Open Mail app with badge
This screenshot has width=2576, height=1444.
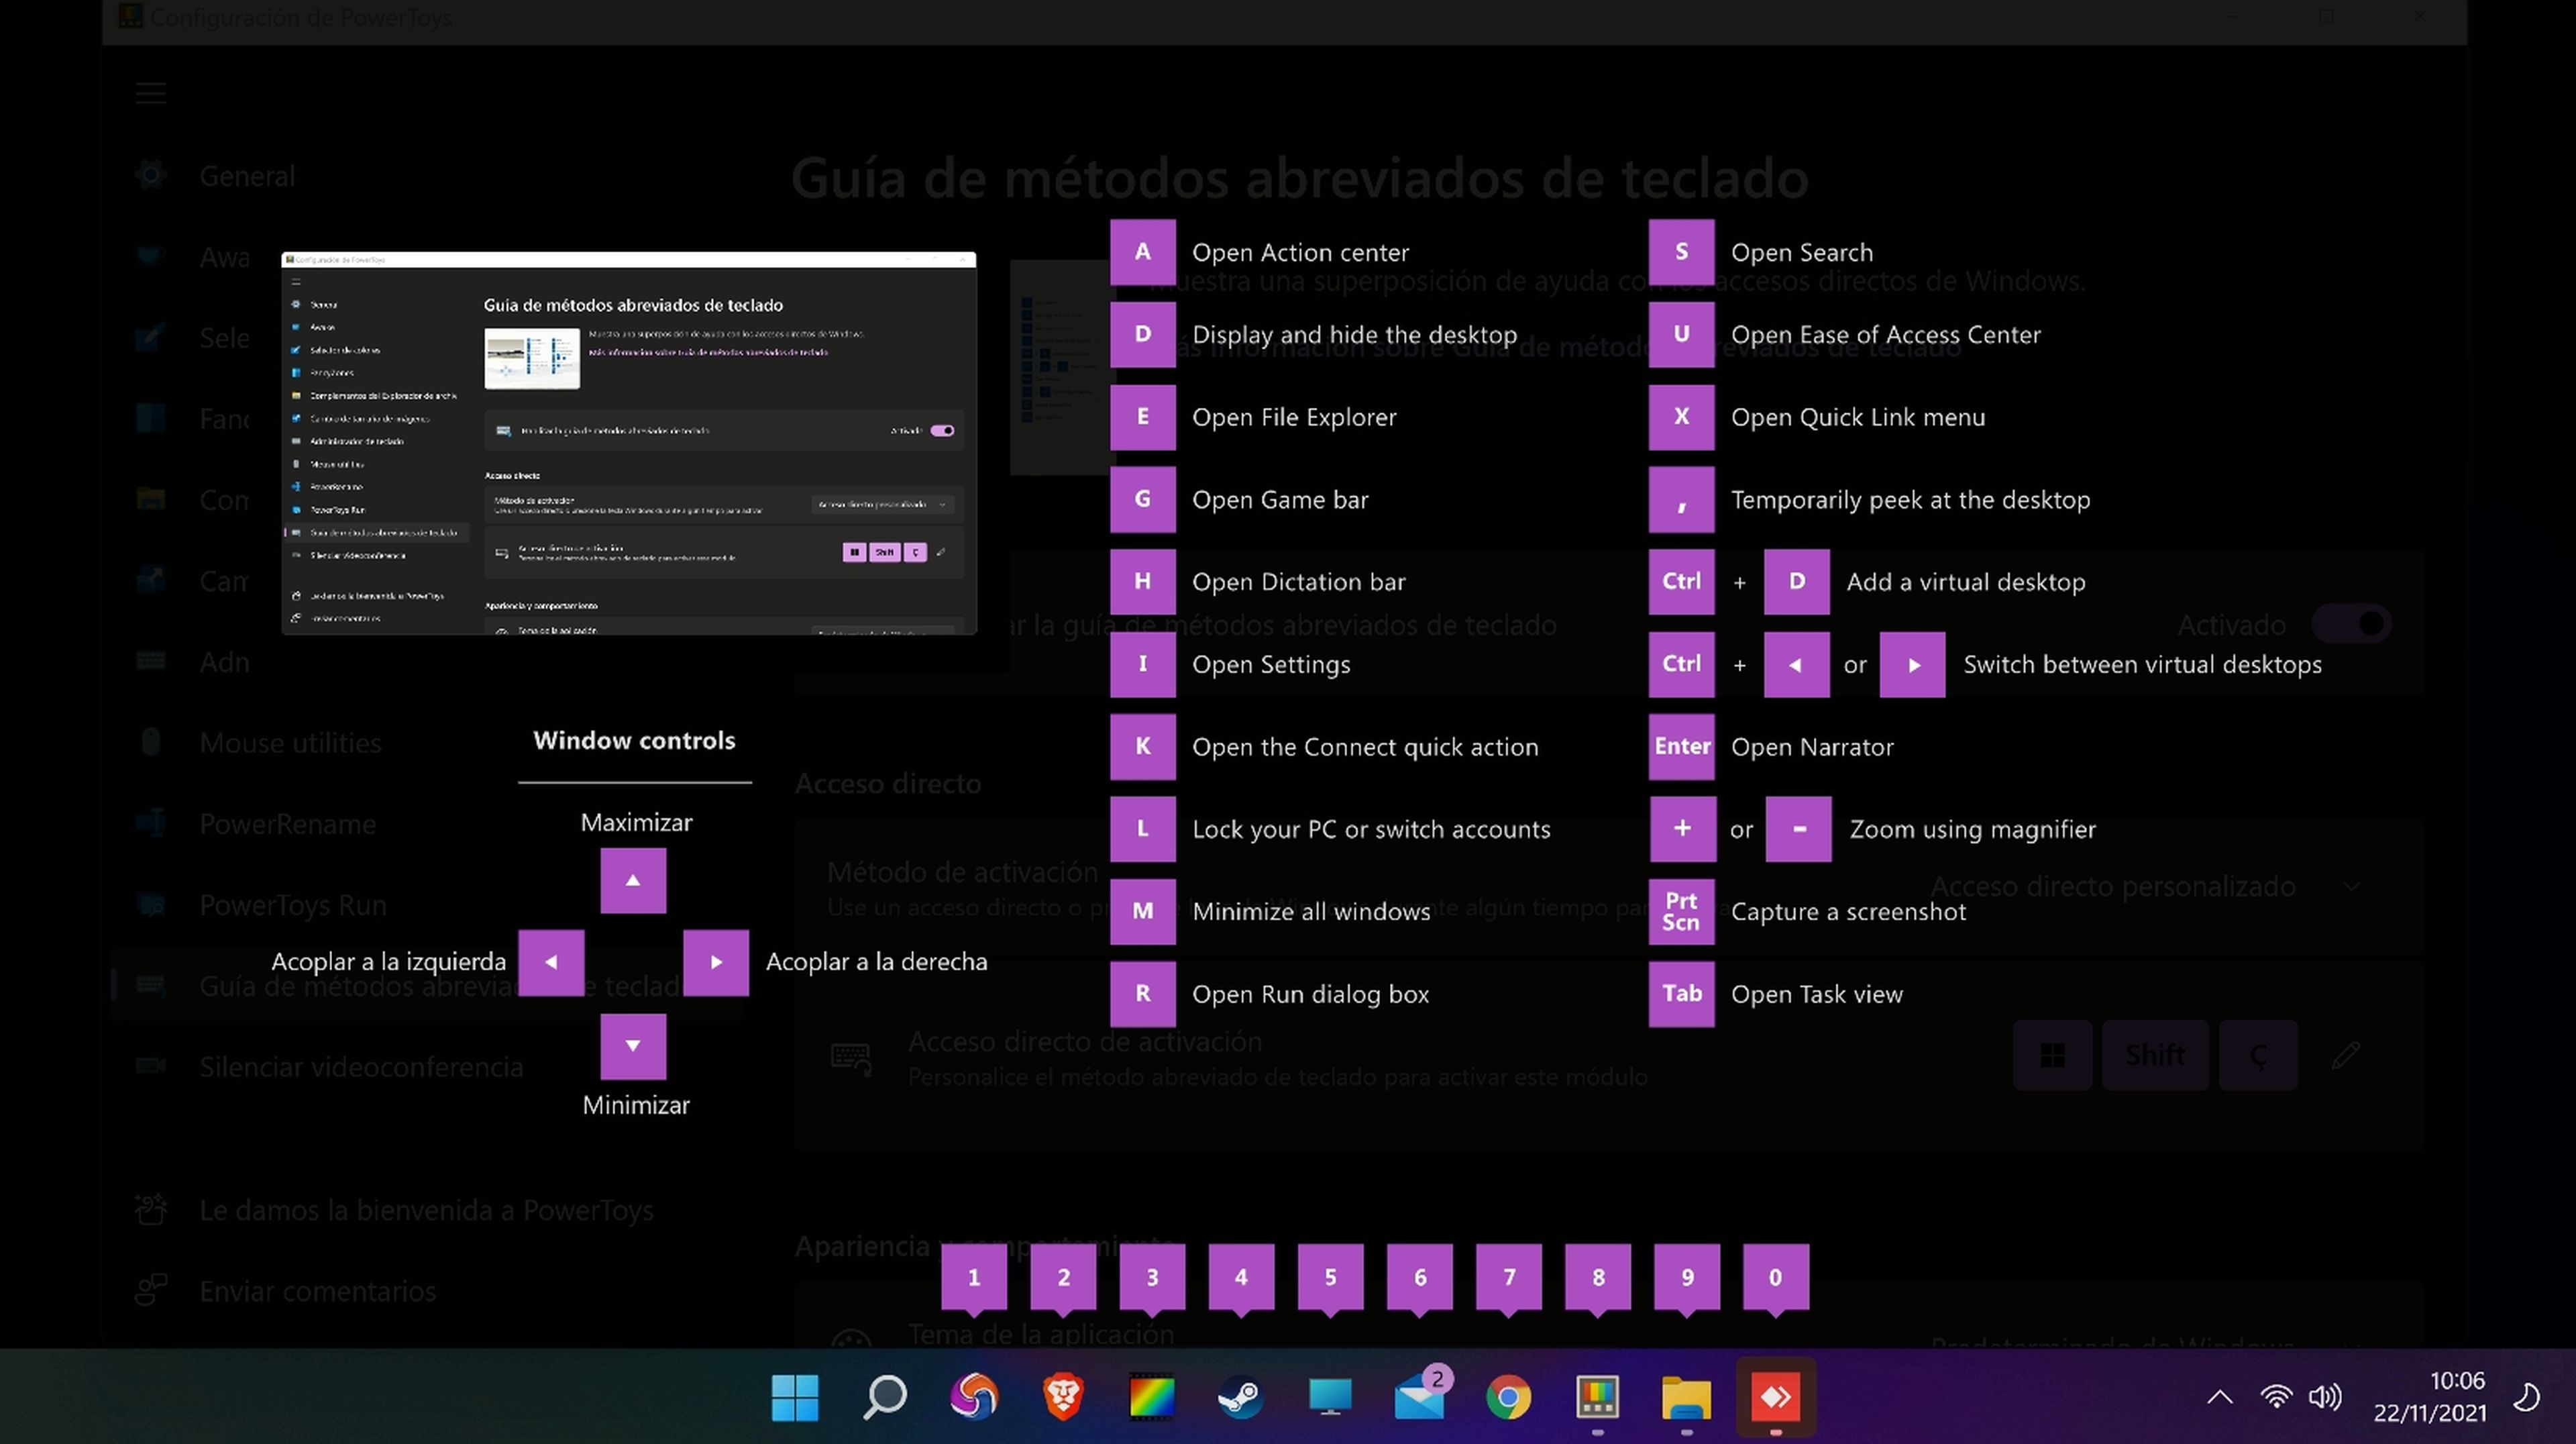tap(1420, 1397)
